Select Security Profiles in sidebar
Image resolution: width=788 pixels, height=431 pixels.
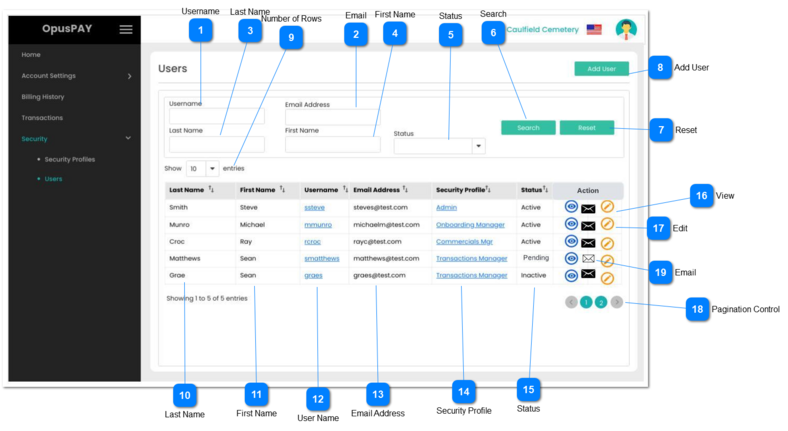70,159
